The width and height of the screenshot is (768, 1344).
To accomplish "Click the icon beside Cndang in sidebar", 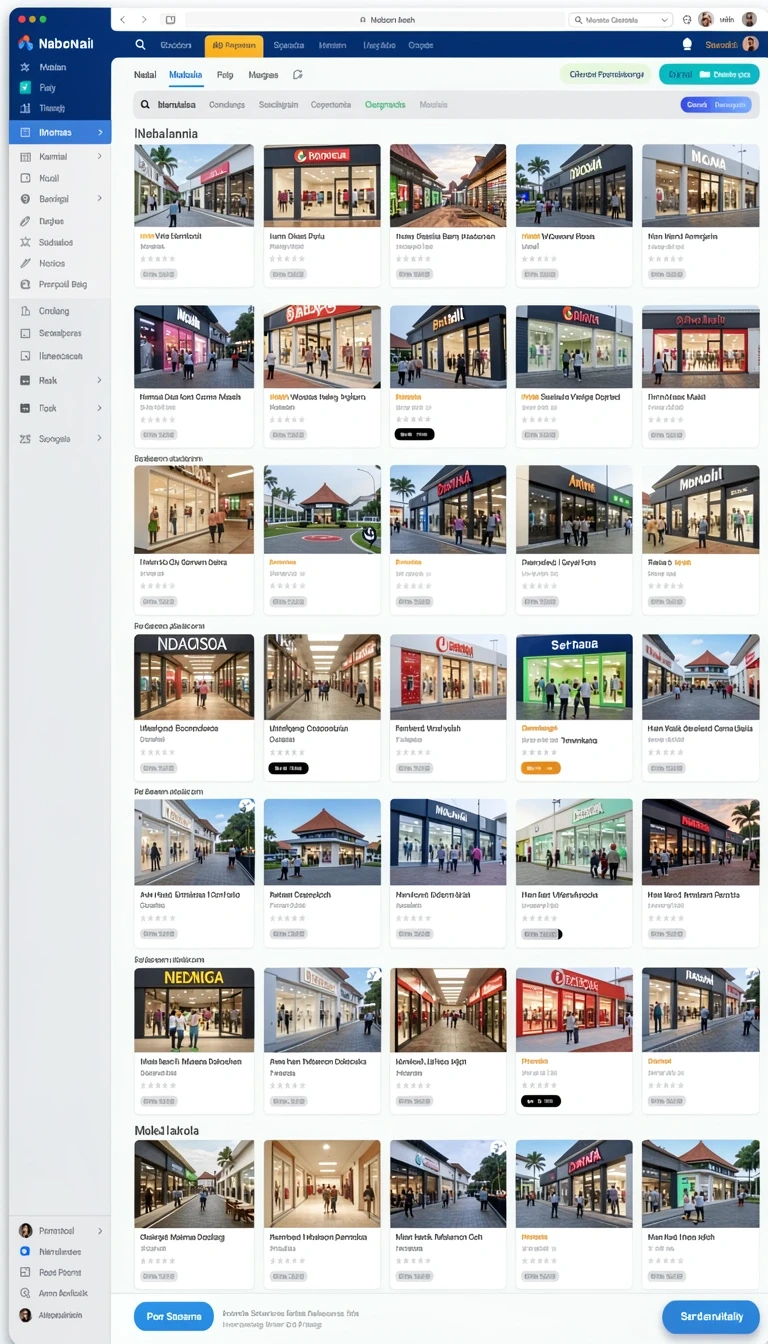I will 25,311.
